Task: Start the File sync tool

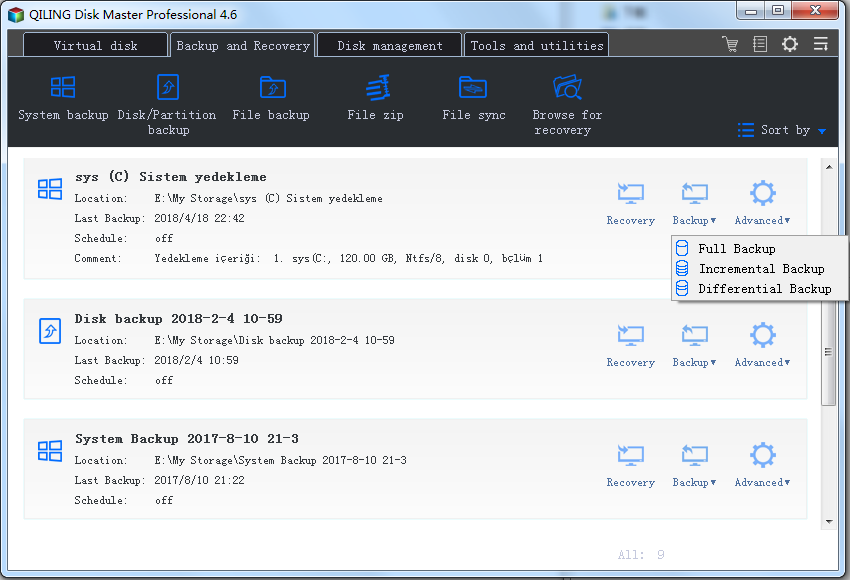Action: (474, 98)
